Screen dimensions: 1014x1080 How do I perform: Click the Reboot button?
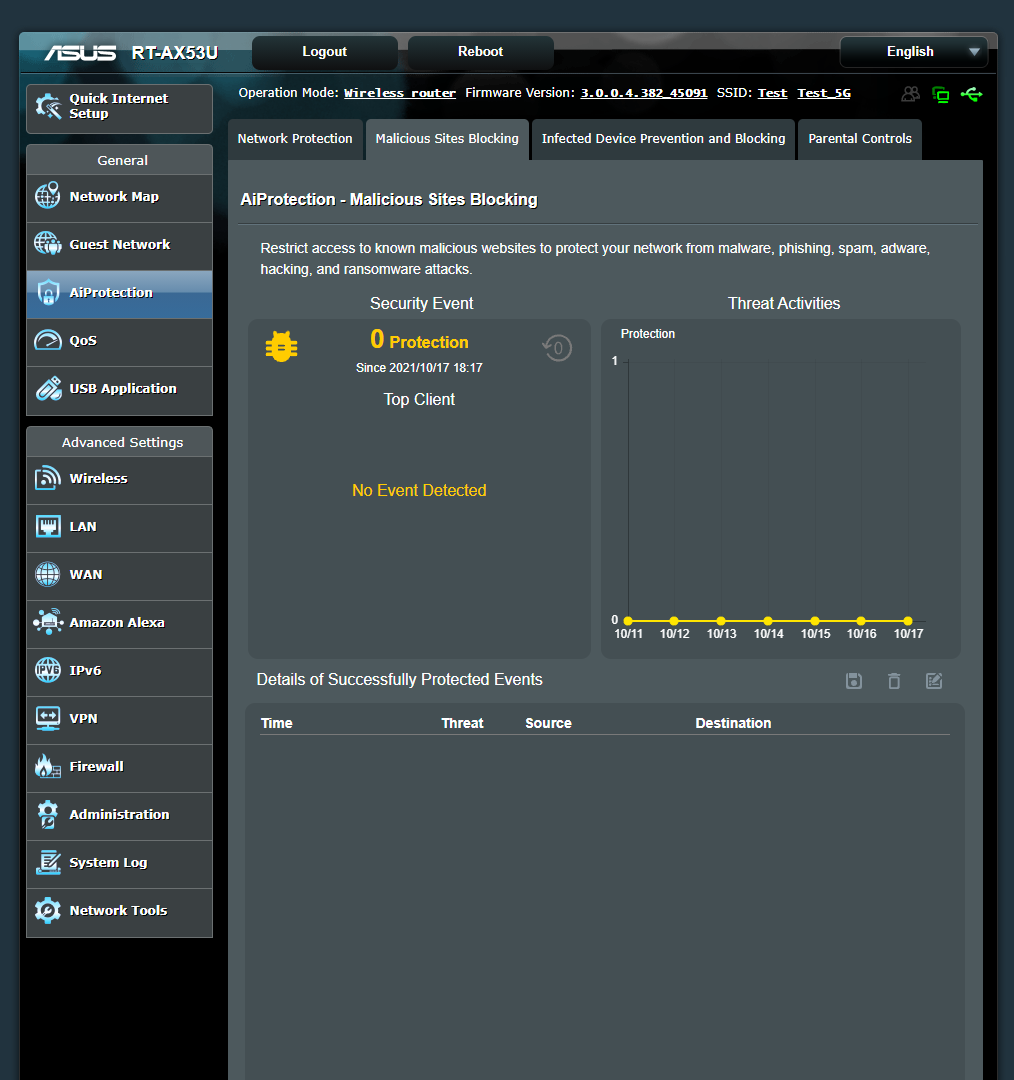pyautogui.click(x=480, y=52)
